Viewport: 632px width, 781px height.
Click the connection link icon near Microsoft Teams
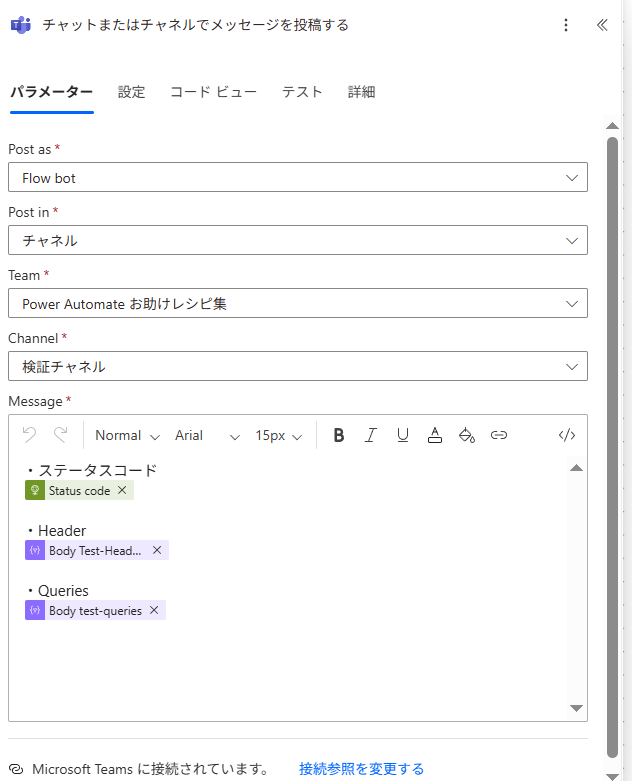click(x=16, y=769)
